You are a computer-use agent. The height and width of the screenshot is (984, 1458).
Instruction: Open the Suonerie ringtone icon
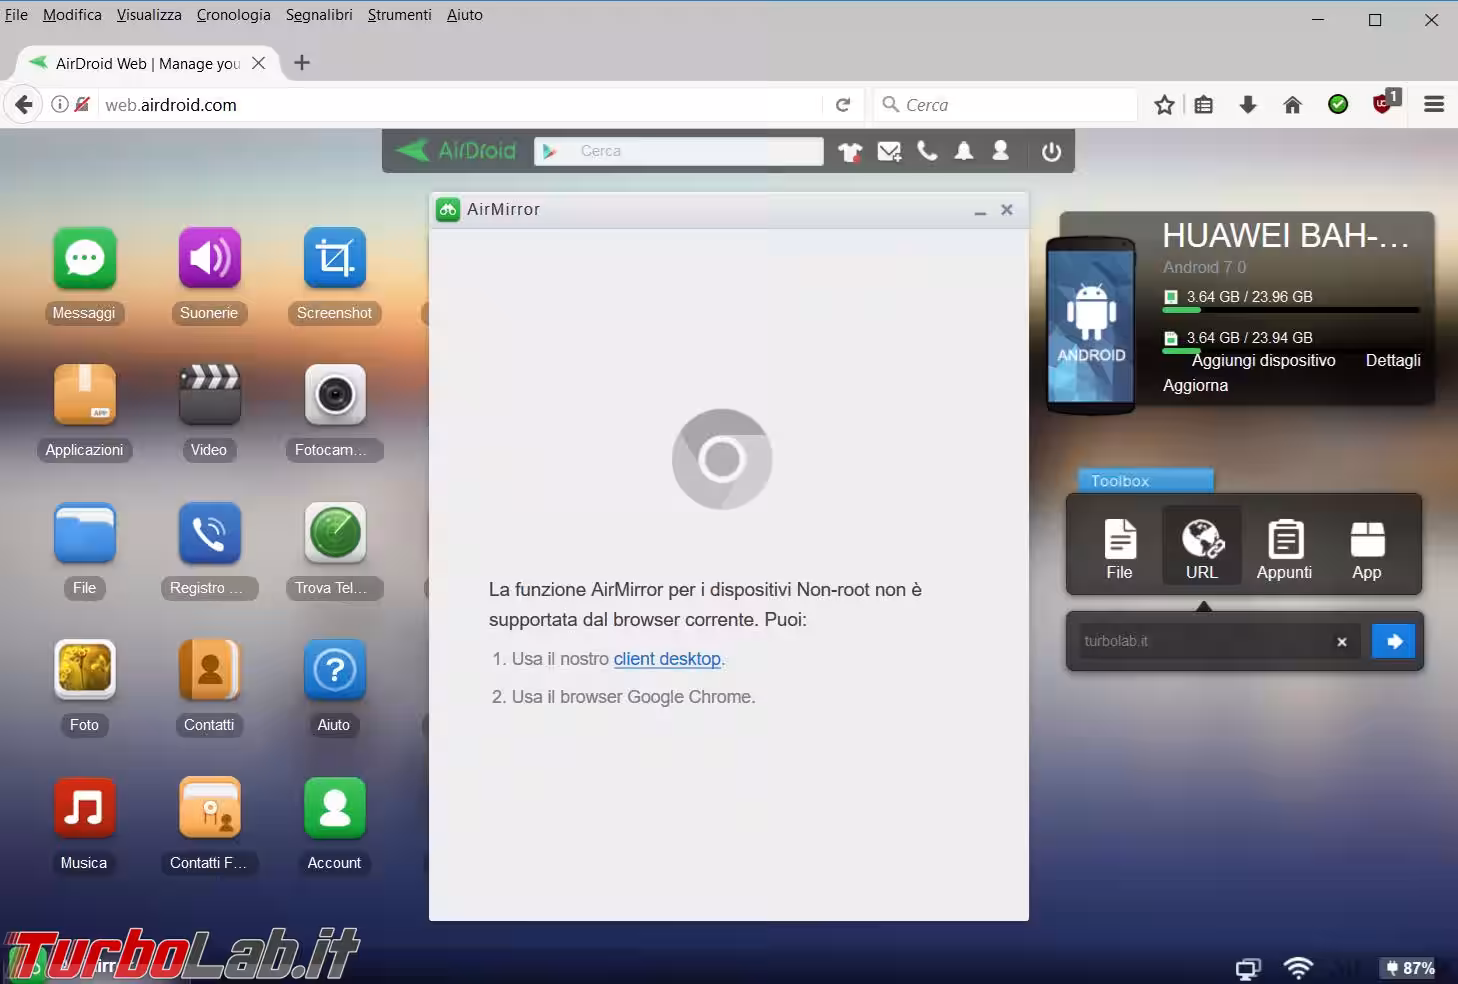click(209, 259)
